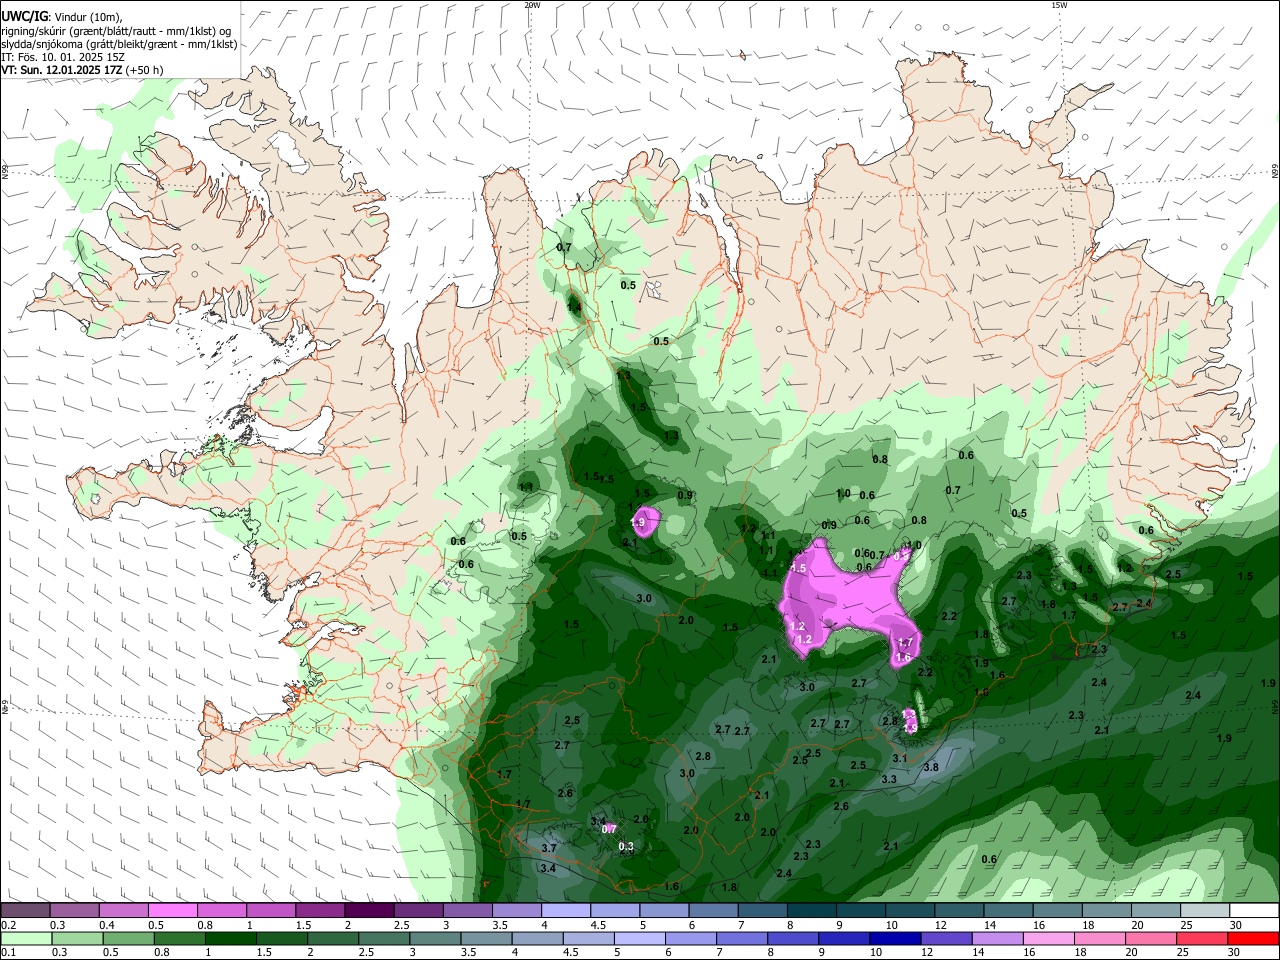Click the purple bottom-row swatch labeled 14

tap(997, 938)
